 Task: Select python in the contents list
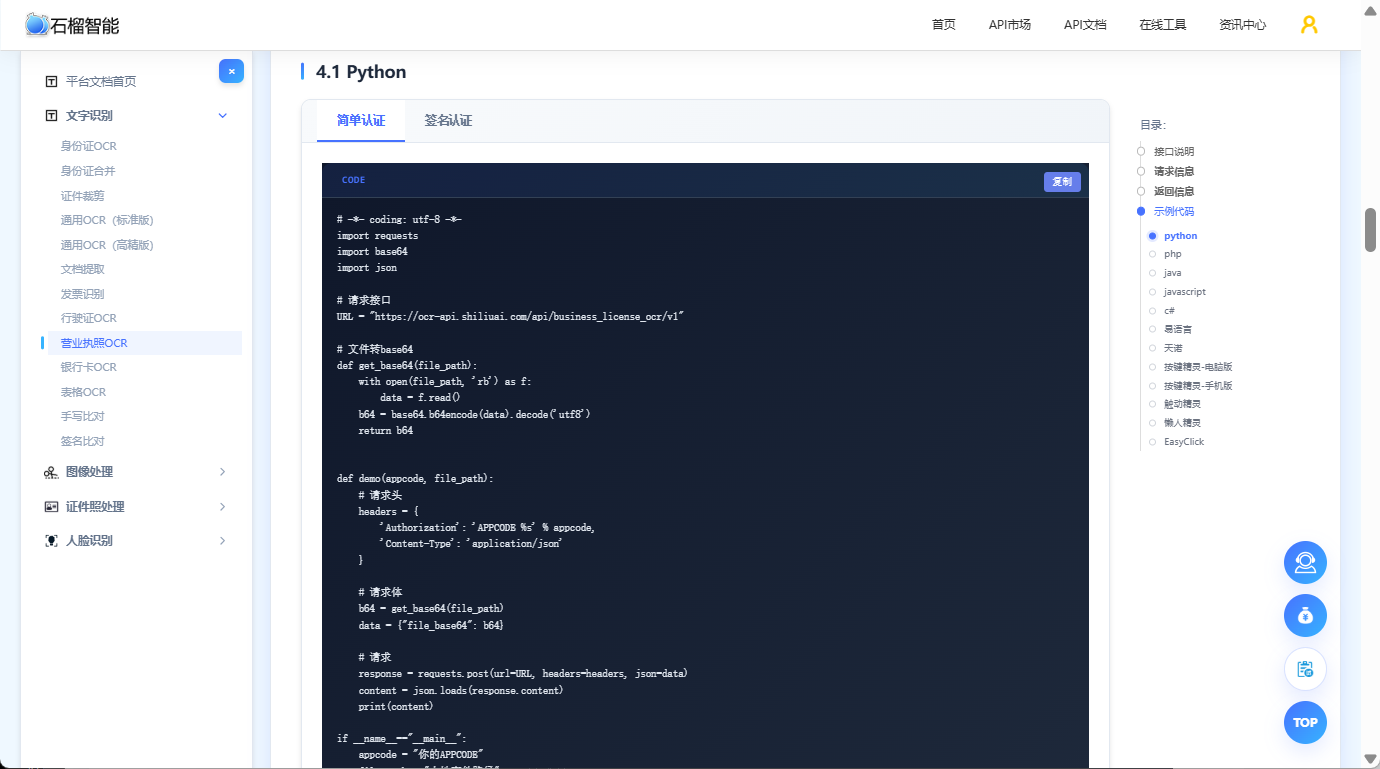[1180, 236]
